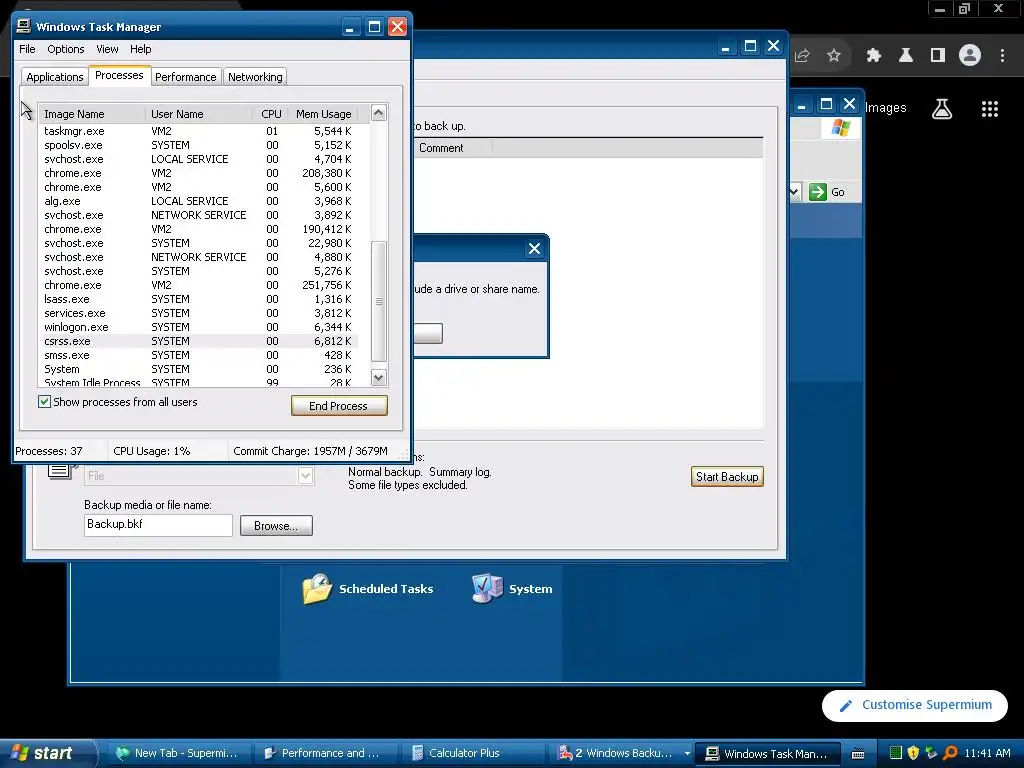Click Browse button for backup file
Image resolution: width=1024 pixels, height=768 pixels.
[276, 526]
